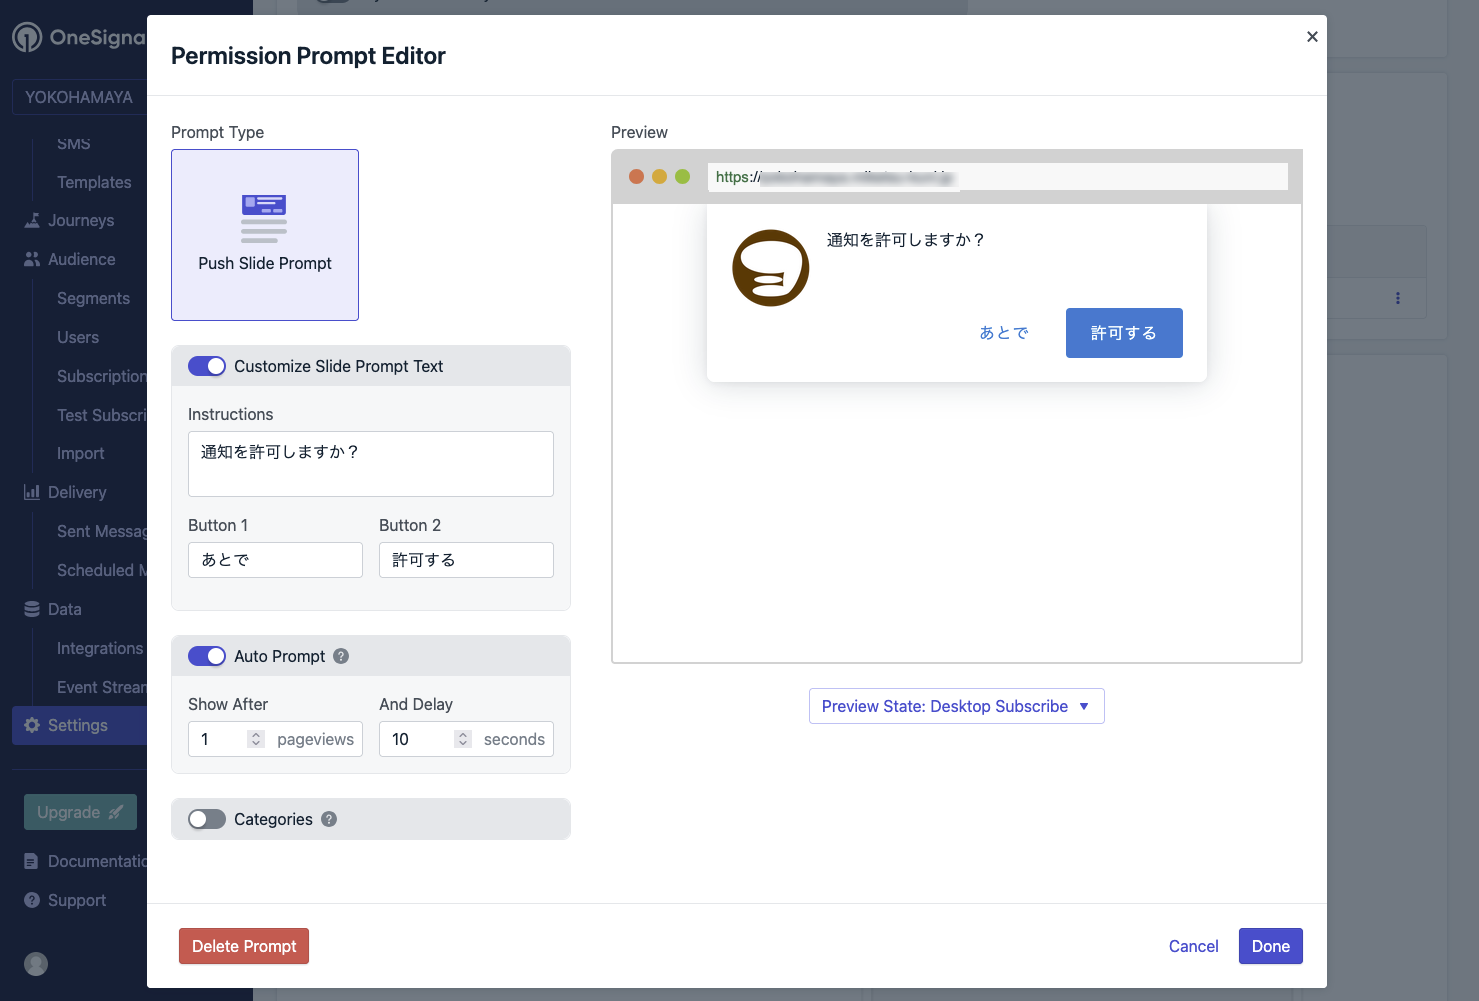The height and width of the screenshot is (1001, 1479).
Task: Click into the Instructions text field
Action: coord(370,463)
